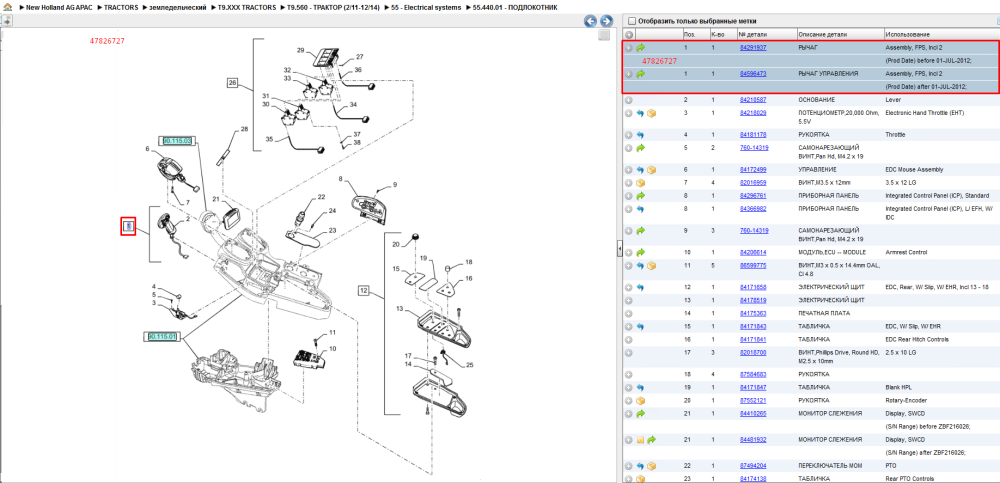Open part number link 84291937
The image size is (1000, 483).
[753, 48]
